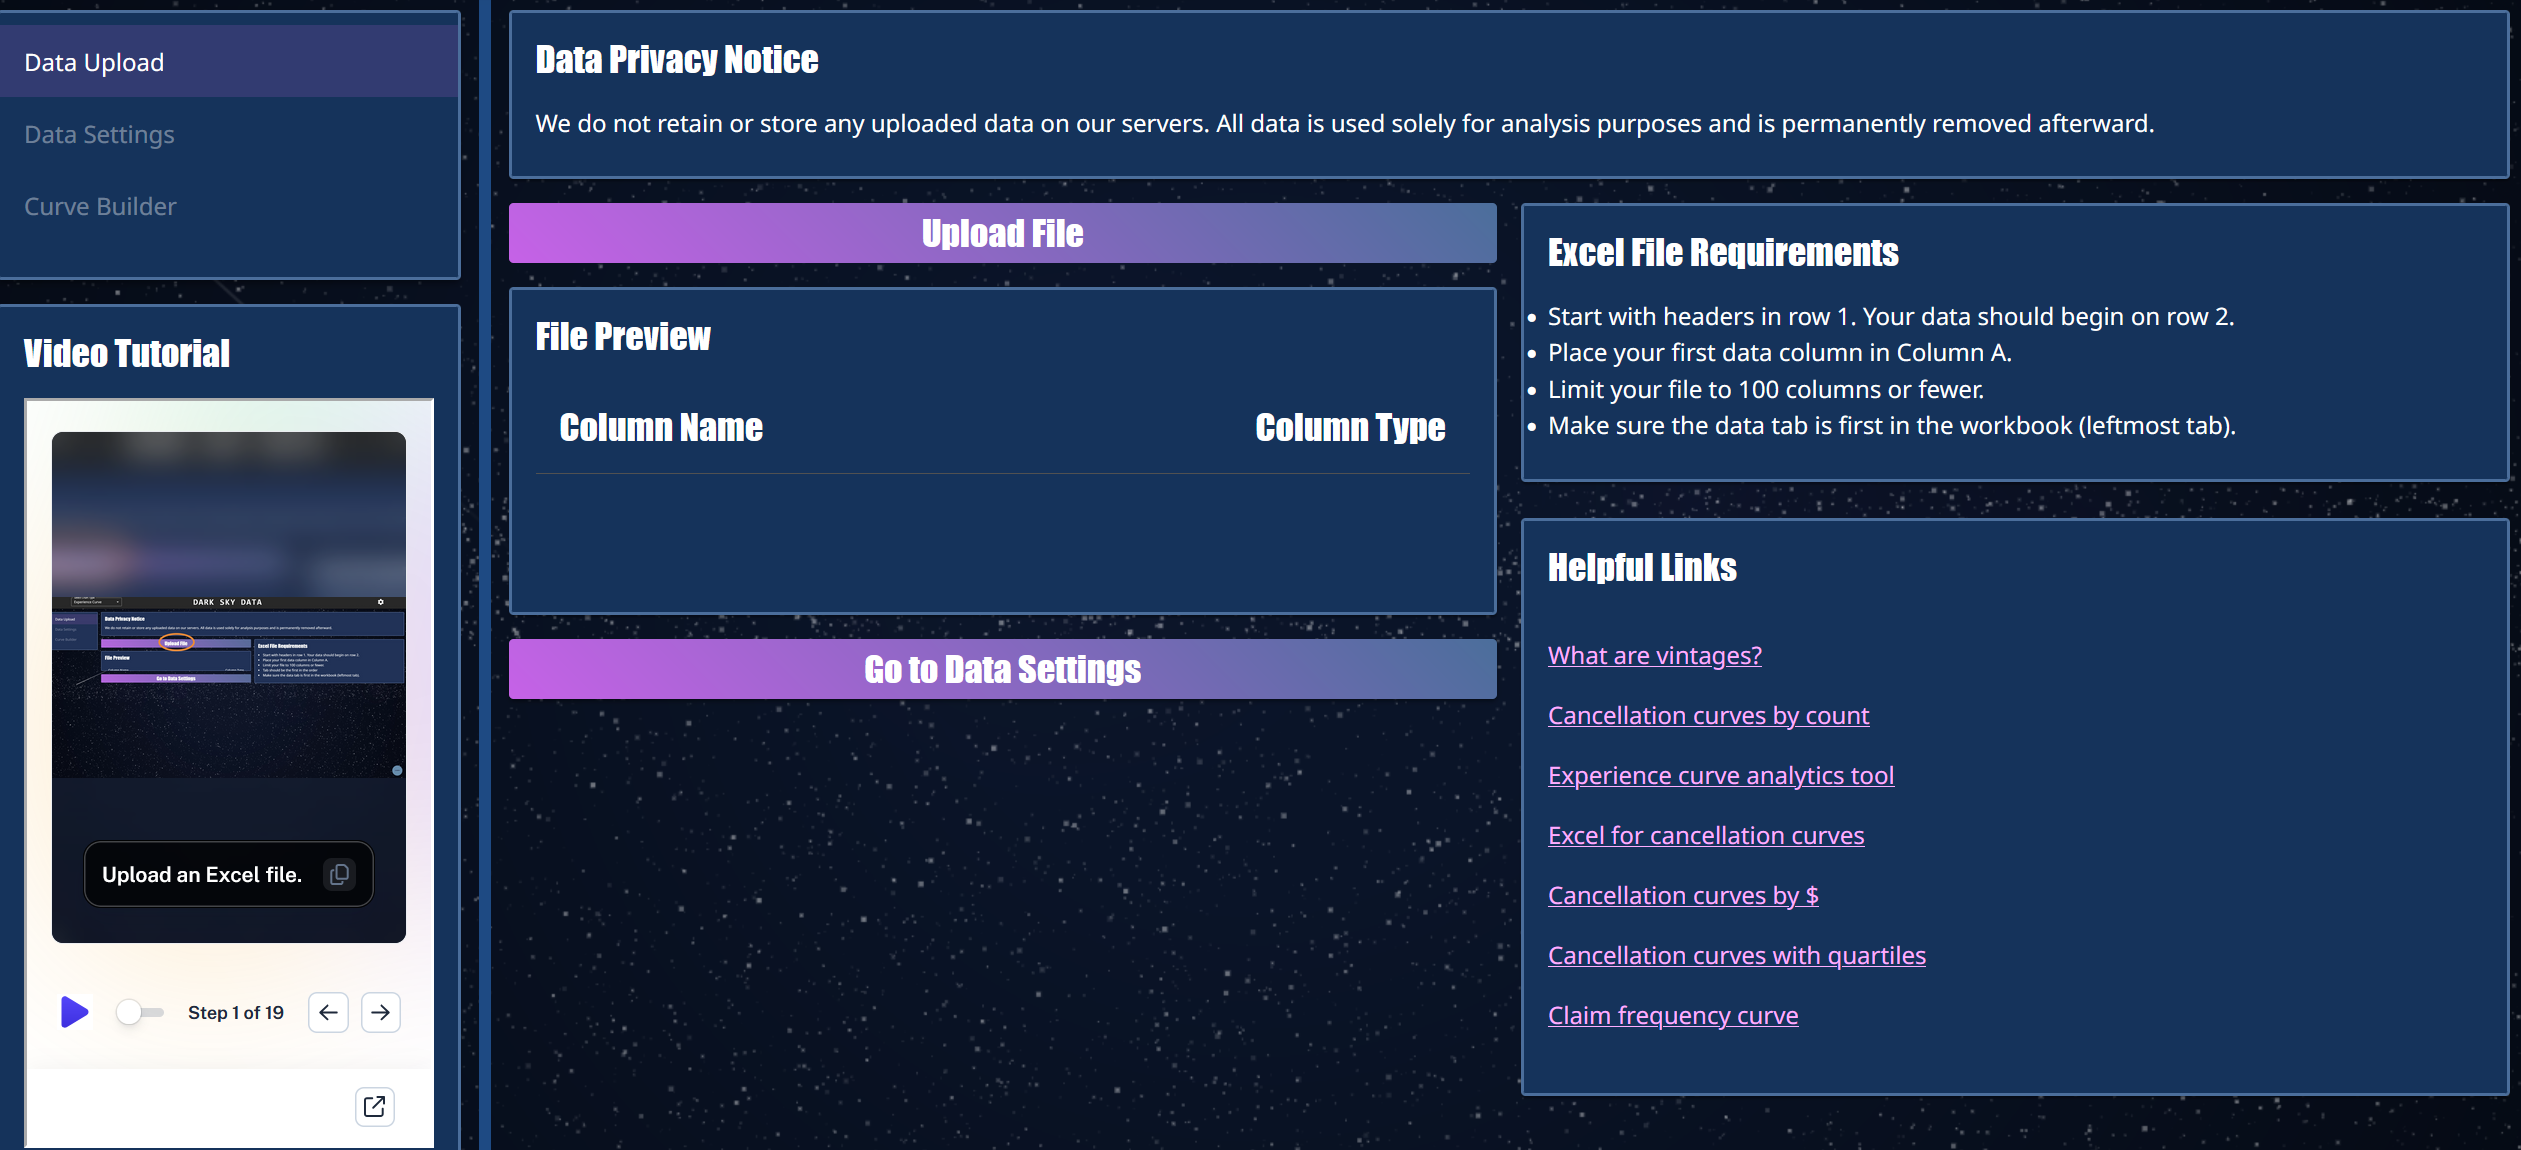Open 'What are vintages?' link
The image size is (2521, 1150).
coord(1654,655)
